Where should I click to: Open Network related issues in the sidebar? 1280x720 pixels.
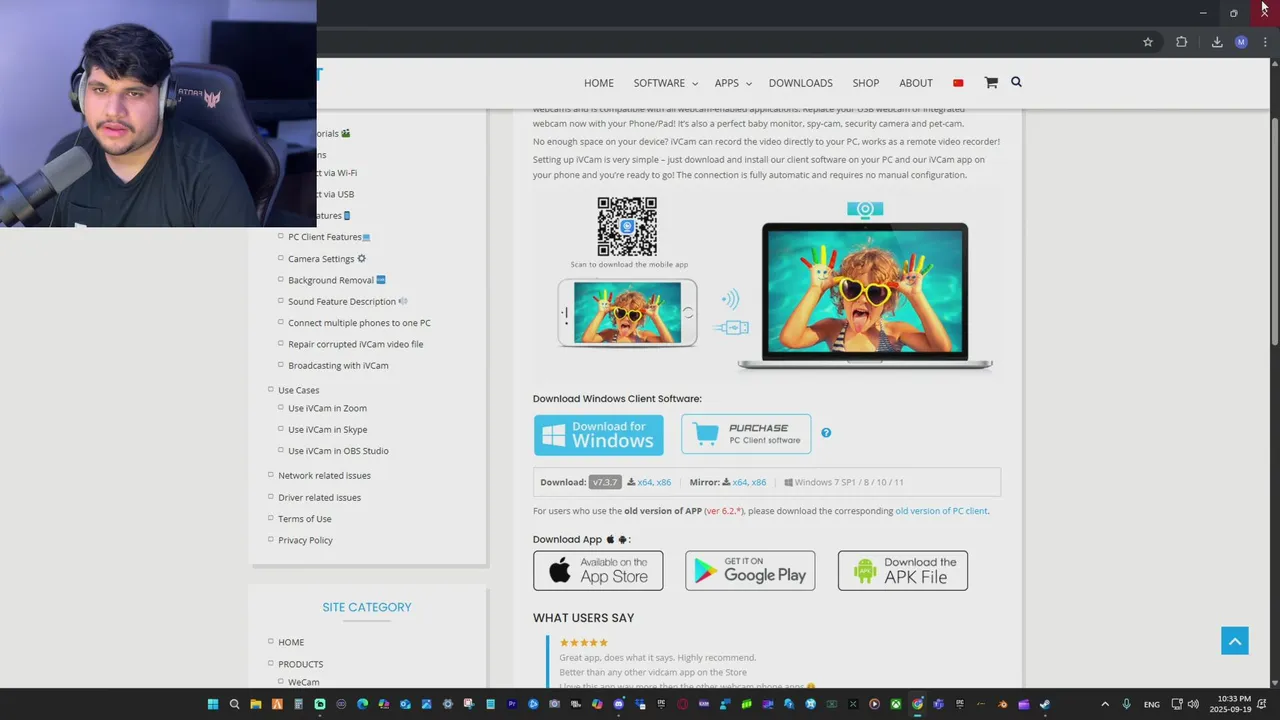pos(324,476)
